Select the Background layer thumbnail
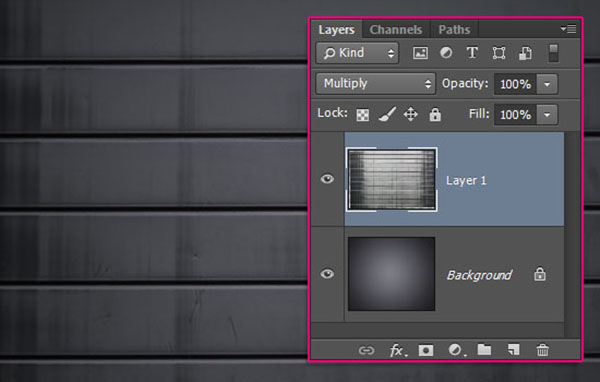Screen dimensions: 600x382 pyautogui.click(x=391, y=274)
